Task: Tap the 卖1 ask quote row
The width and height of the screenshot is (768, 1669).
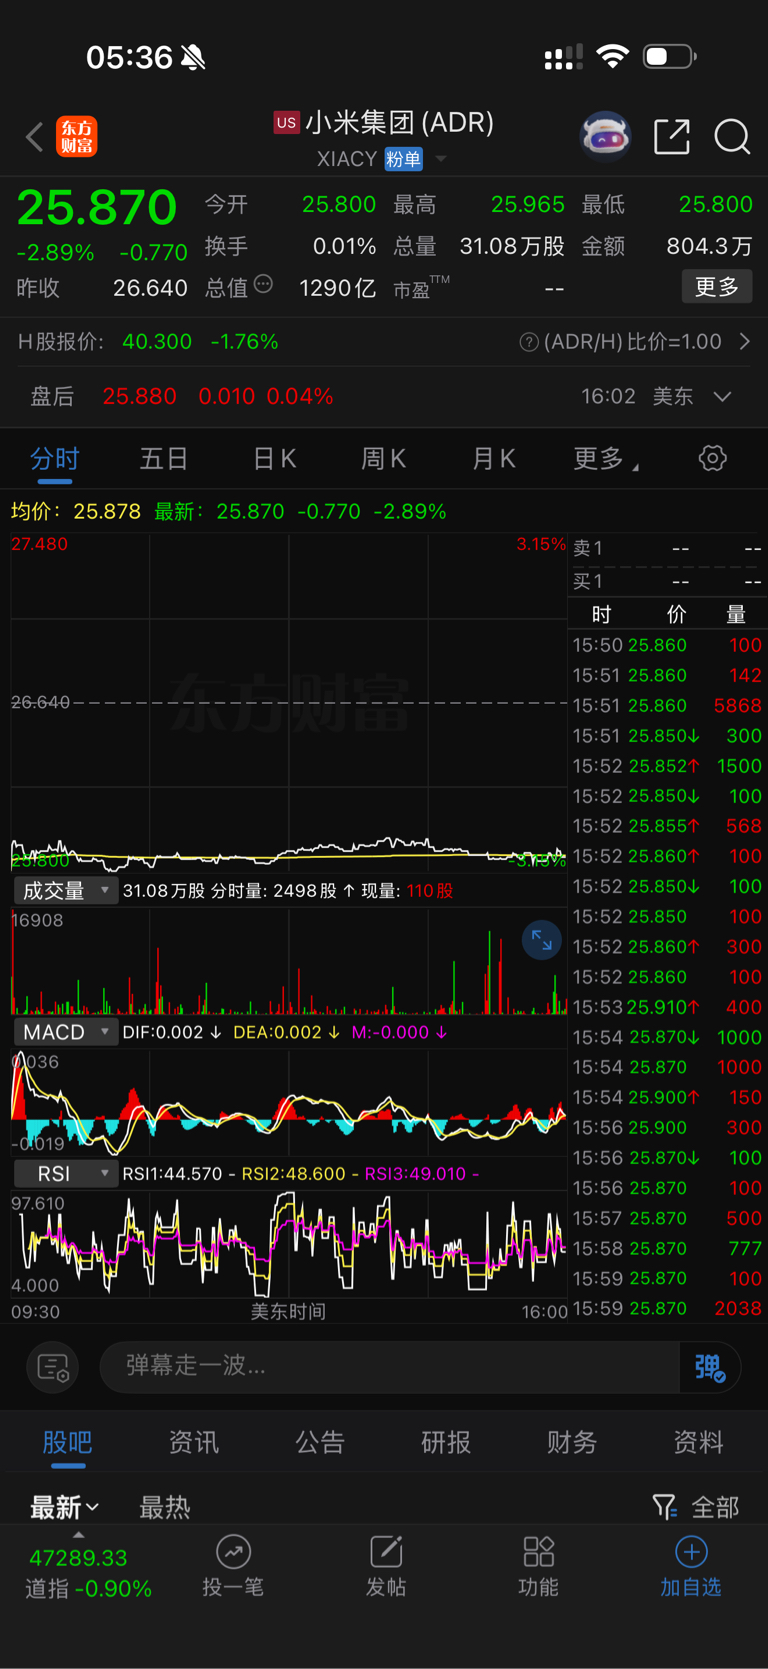Action: click(x=667, y=548)
